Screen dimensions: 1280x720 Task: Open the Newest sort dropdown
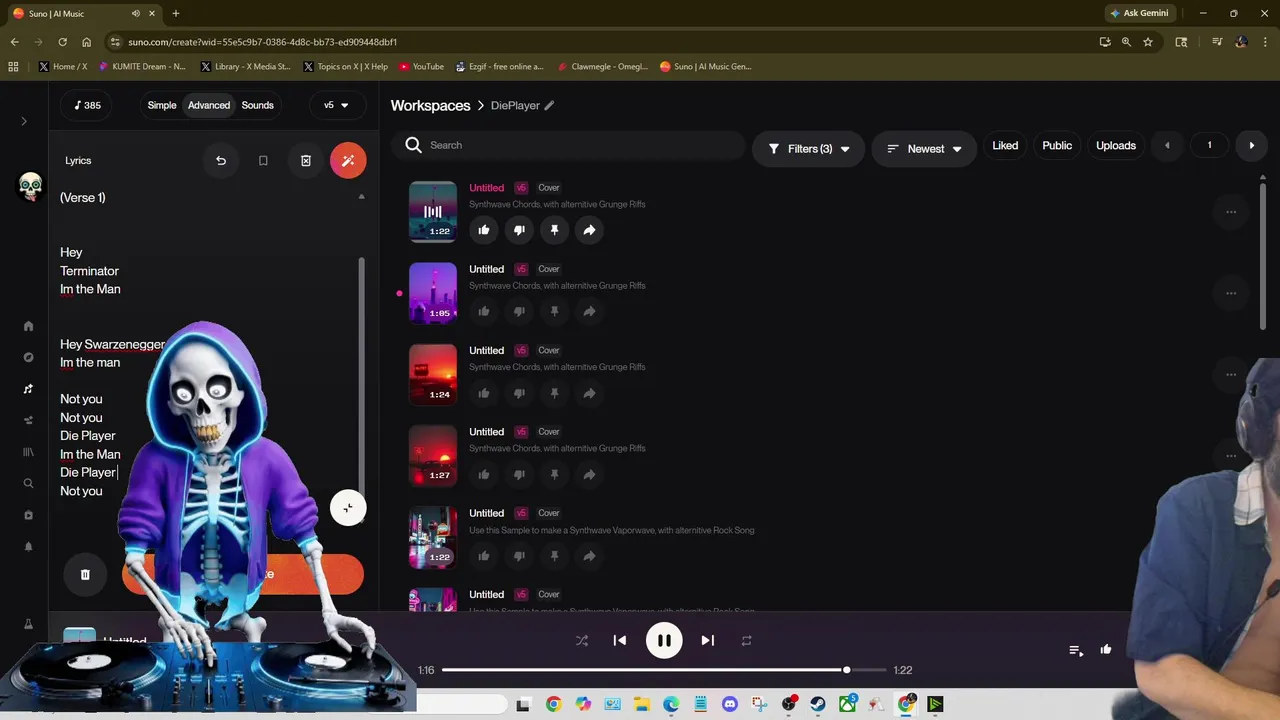(924, 149)
